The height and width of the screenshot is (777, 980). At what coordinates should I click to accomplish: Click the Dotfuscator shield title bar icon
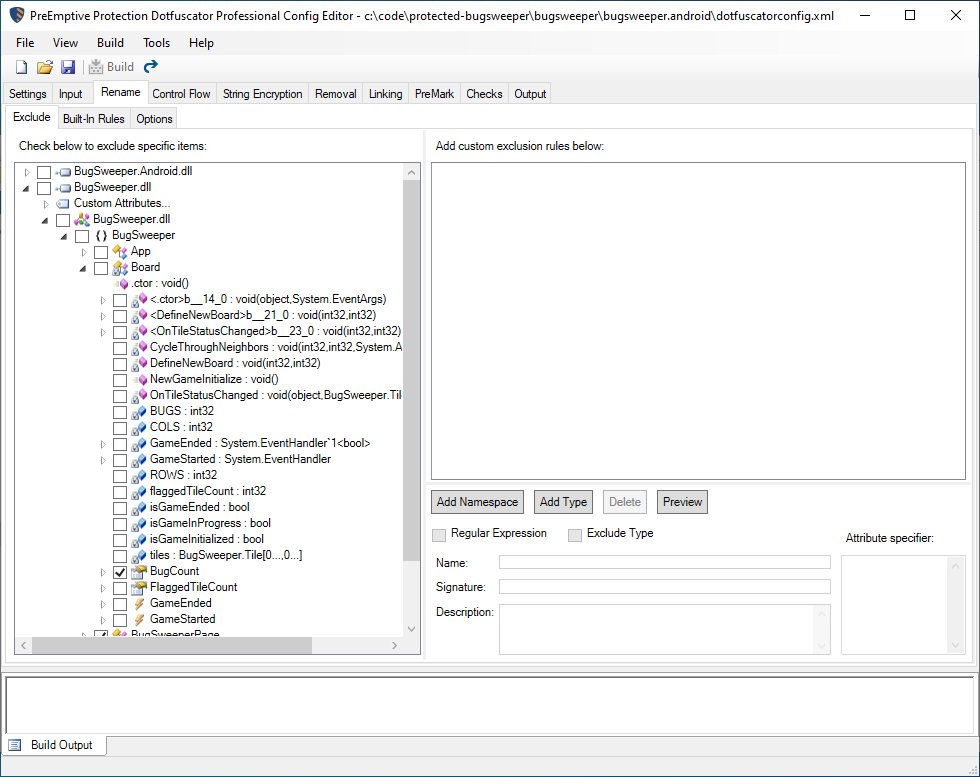pyautogui.click(x=17, y=15)
